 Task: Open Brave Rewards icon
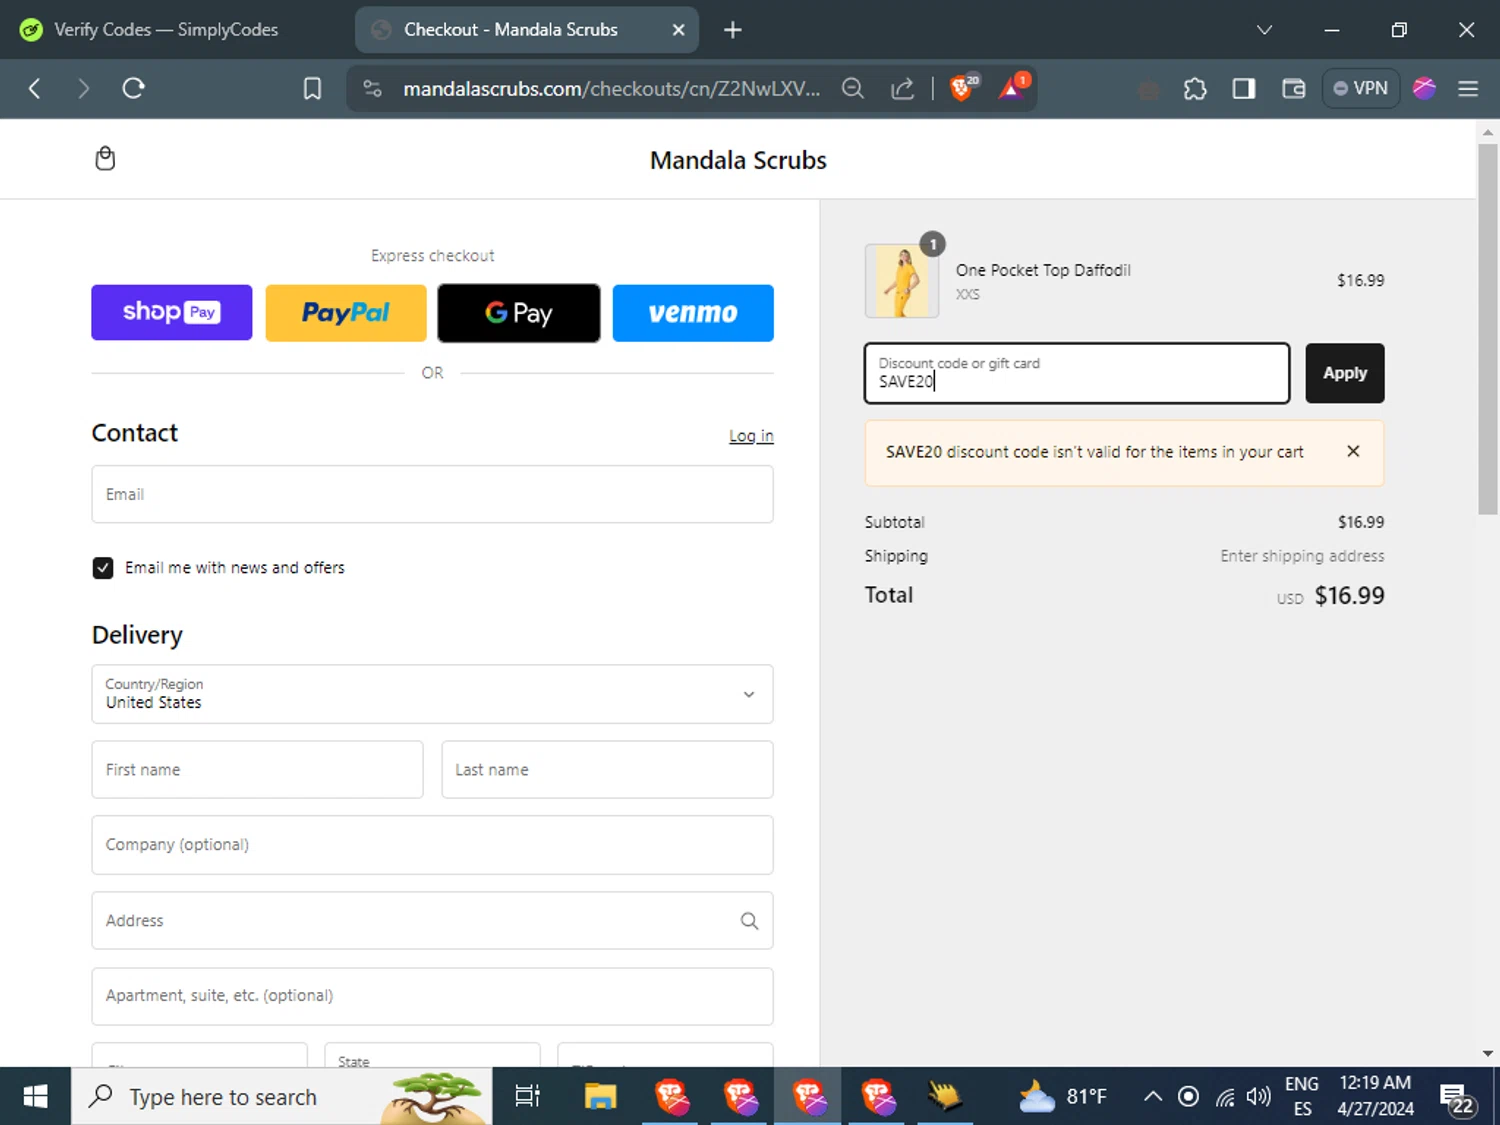[x=1013, y=88]
